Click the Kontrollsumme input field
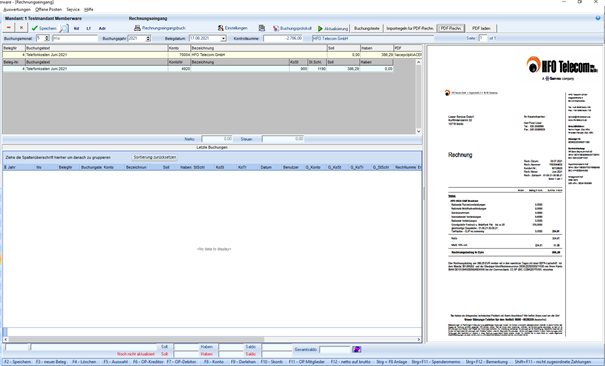 coord(284,39)
